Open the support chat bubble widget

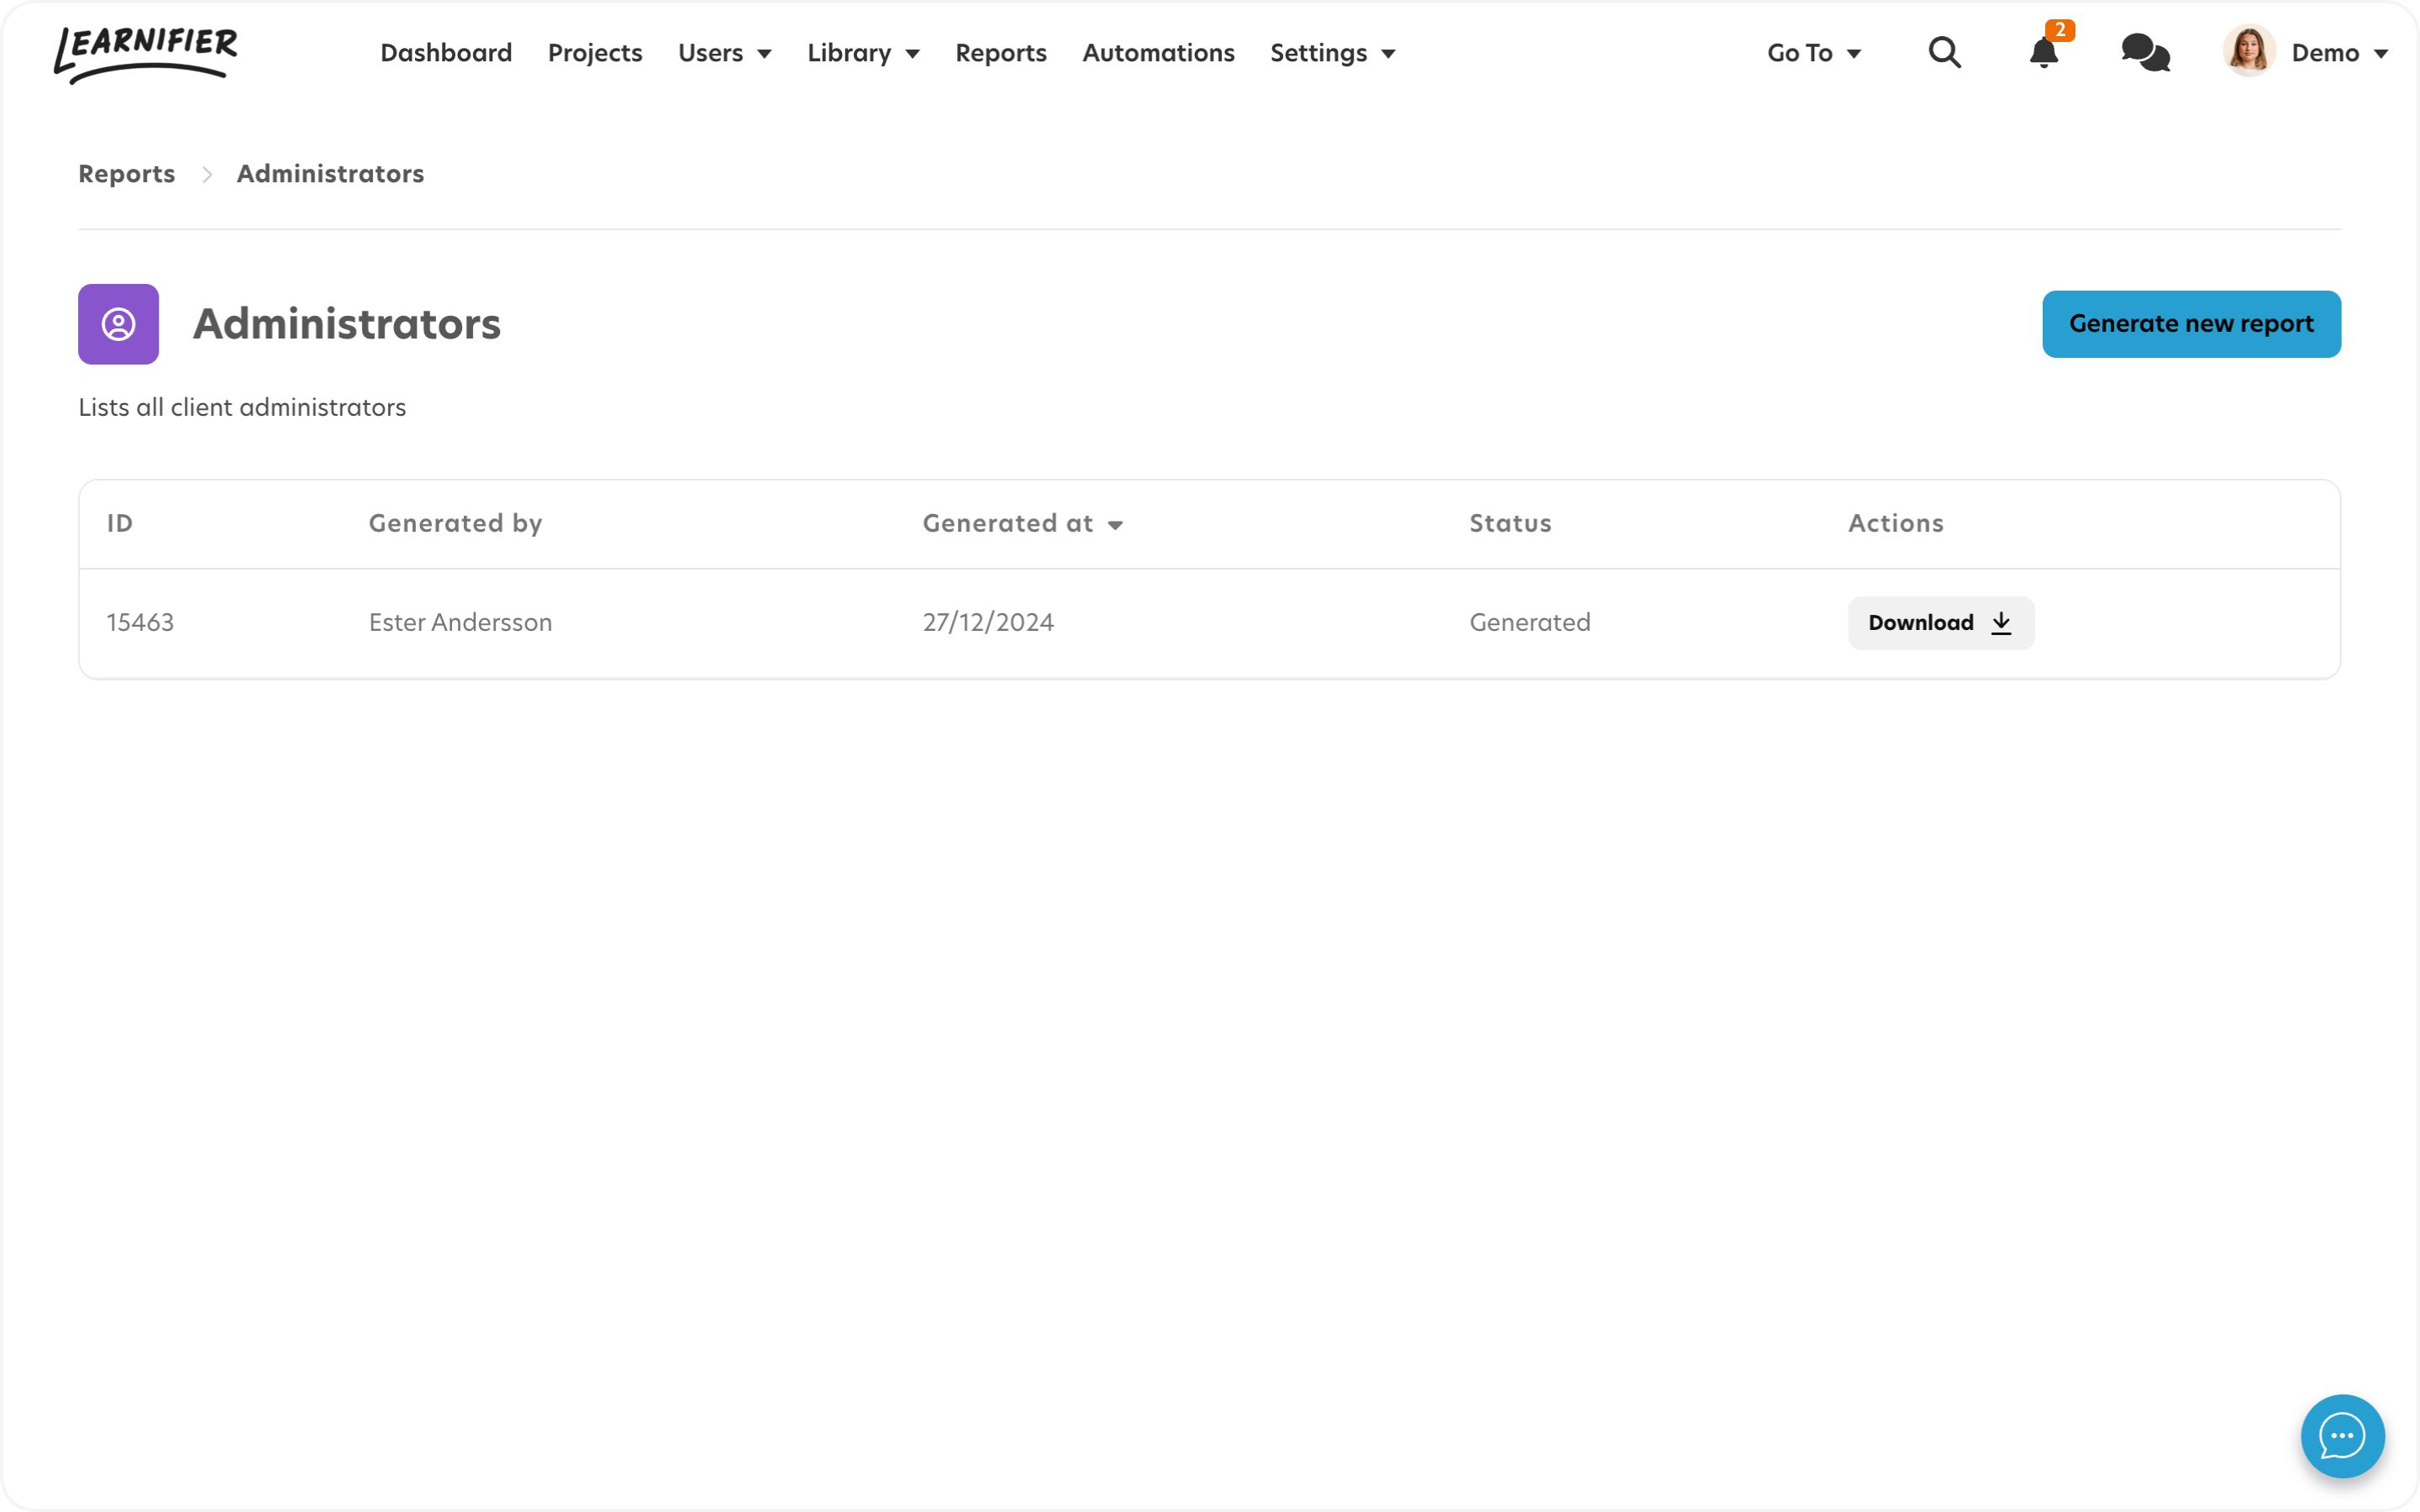coord(2342,1436)
